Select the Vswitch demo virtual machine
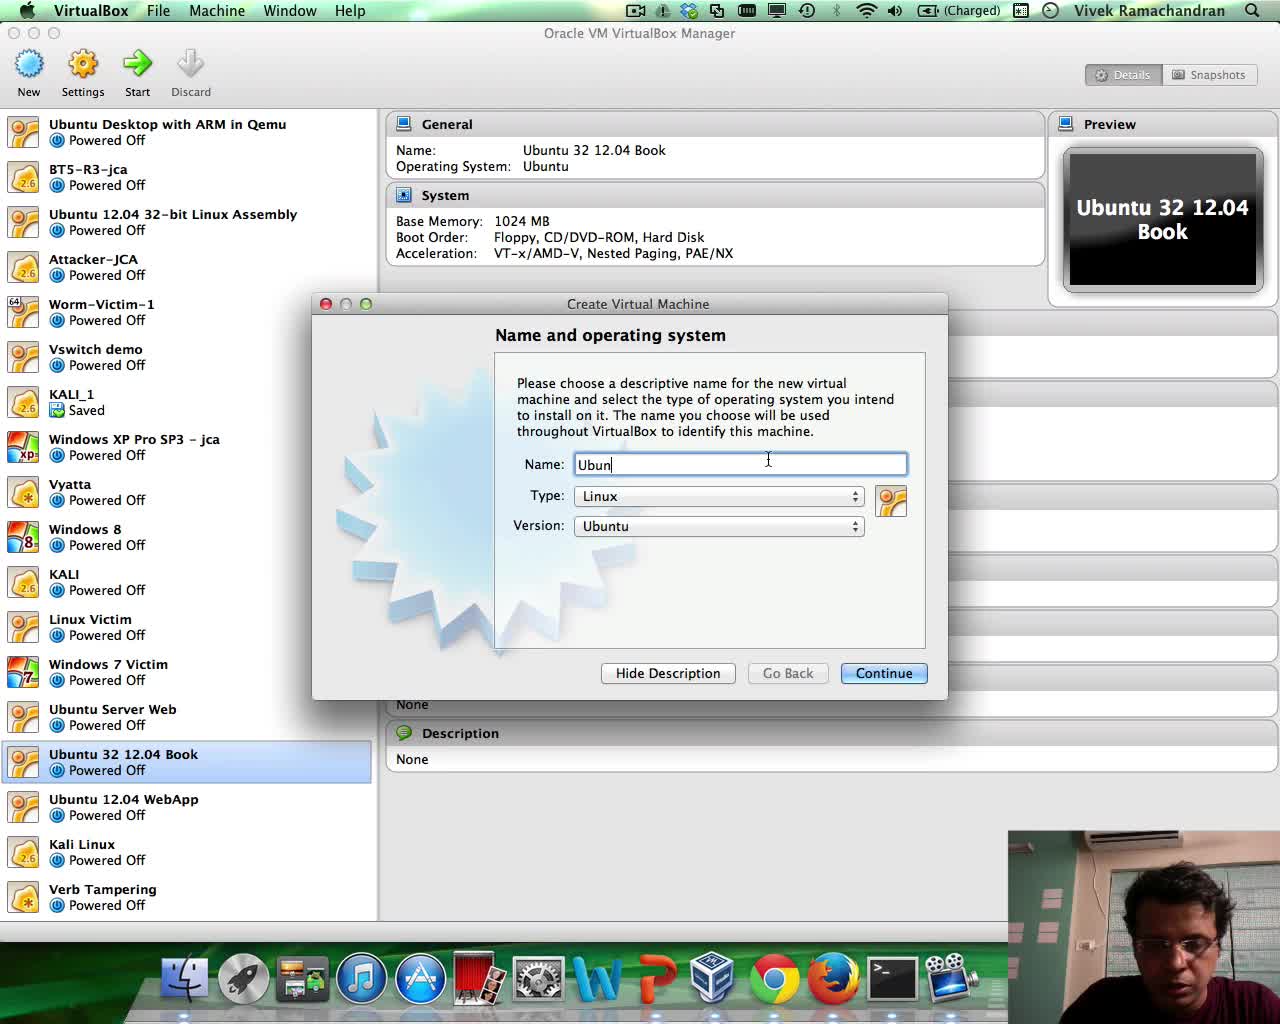The height and width of the screenshot is (1024, 1280). click(x=188, y=357)
